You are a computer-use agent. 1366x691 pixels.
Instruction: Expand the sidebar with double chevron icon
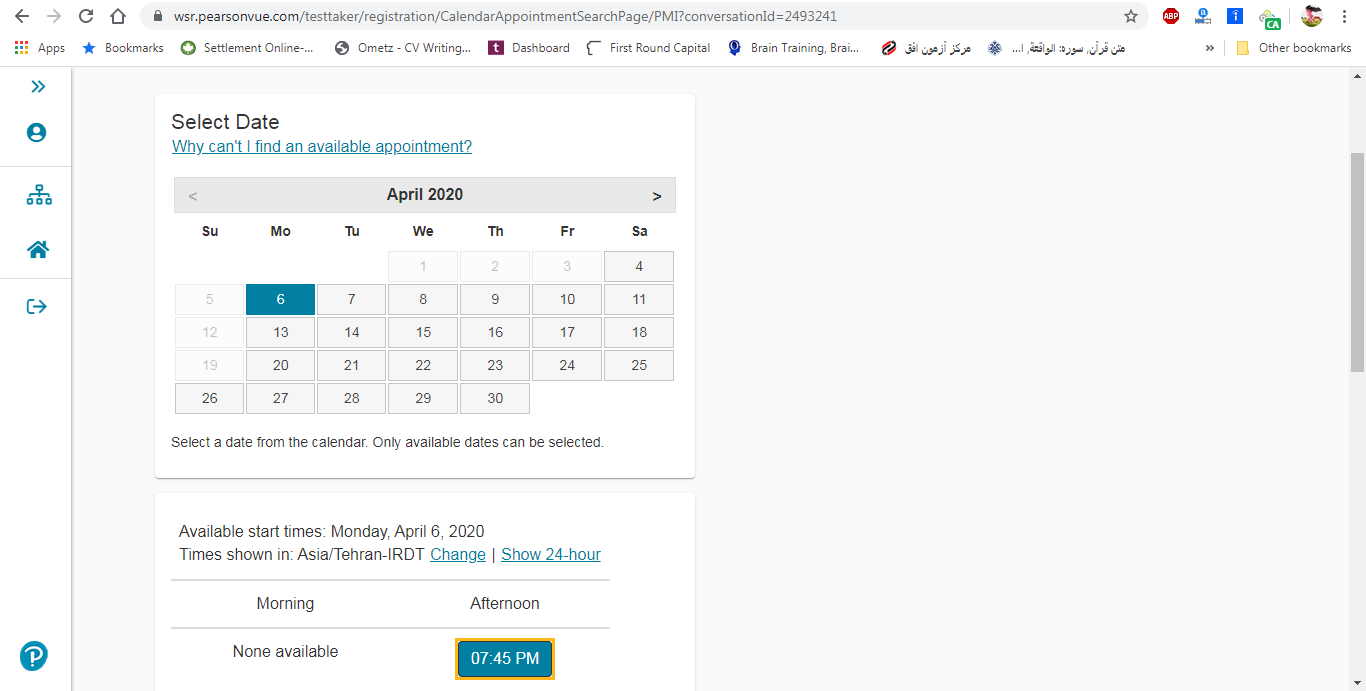pos(38,87)
